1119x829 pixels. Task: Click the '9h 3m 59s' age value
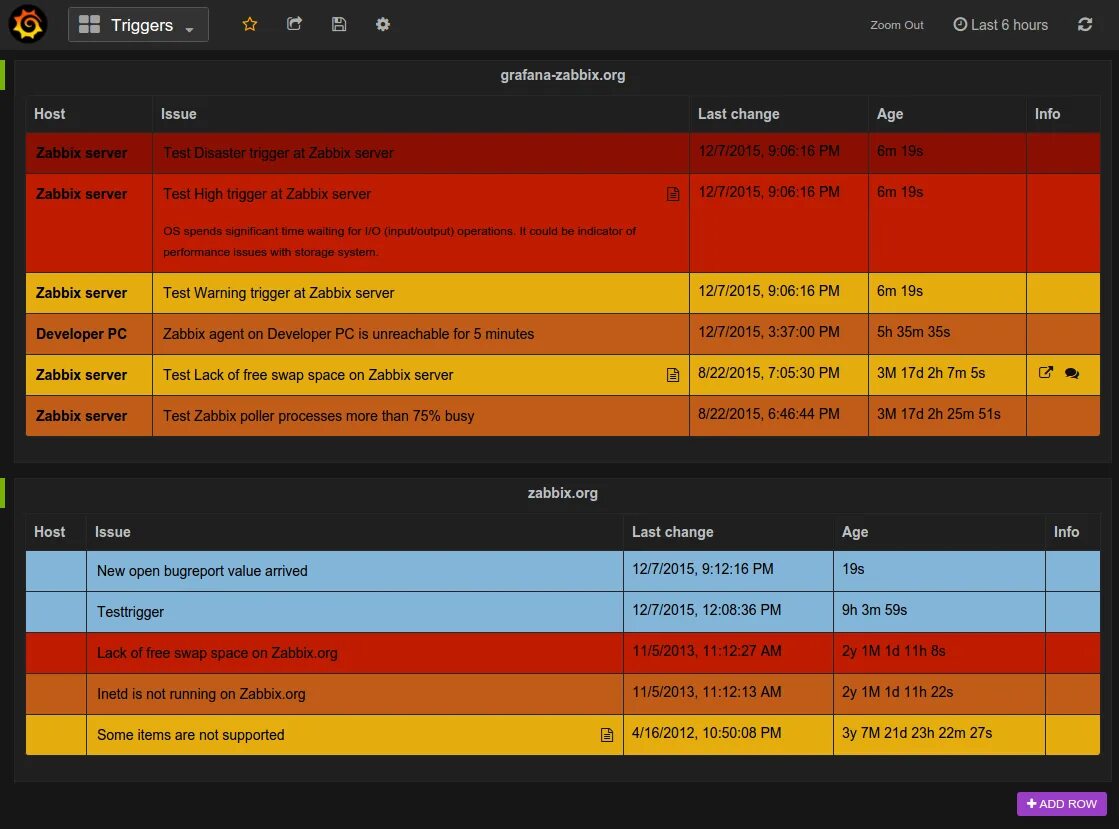click(x=874, y=610)
